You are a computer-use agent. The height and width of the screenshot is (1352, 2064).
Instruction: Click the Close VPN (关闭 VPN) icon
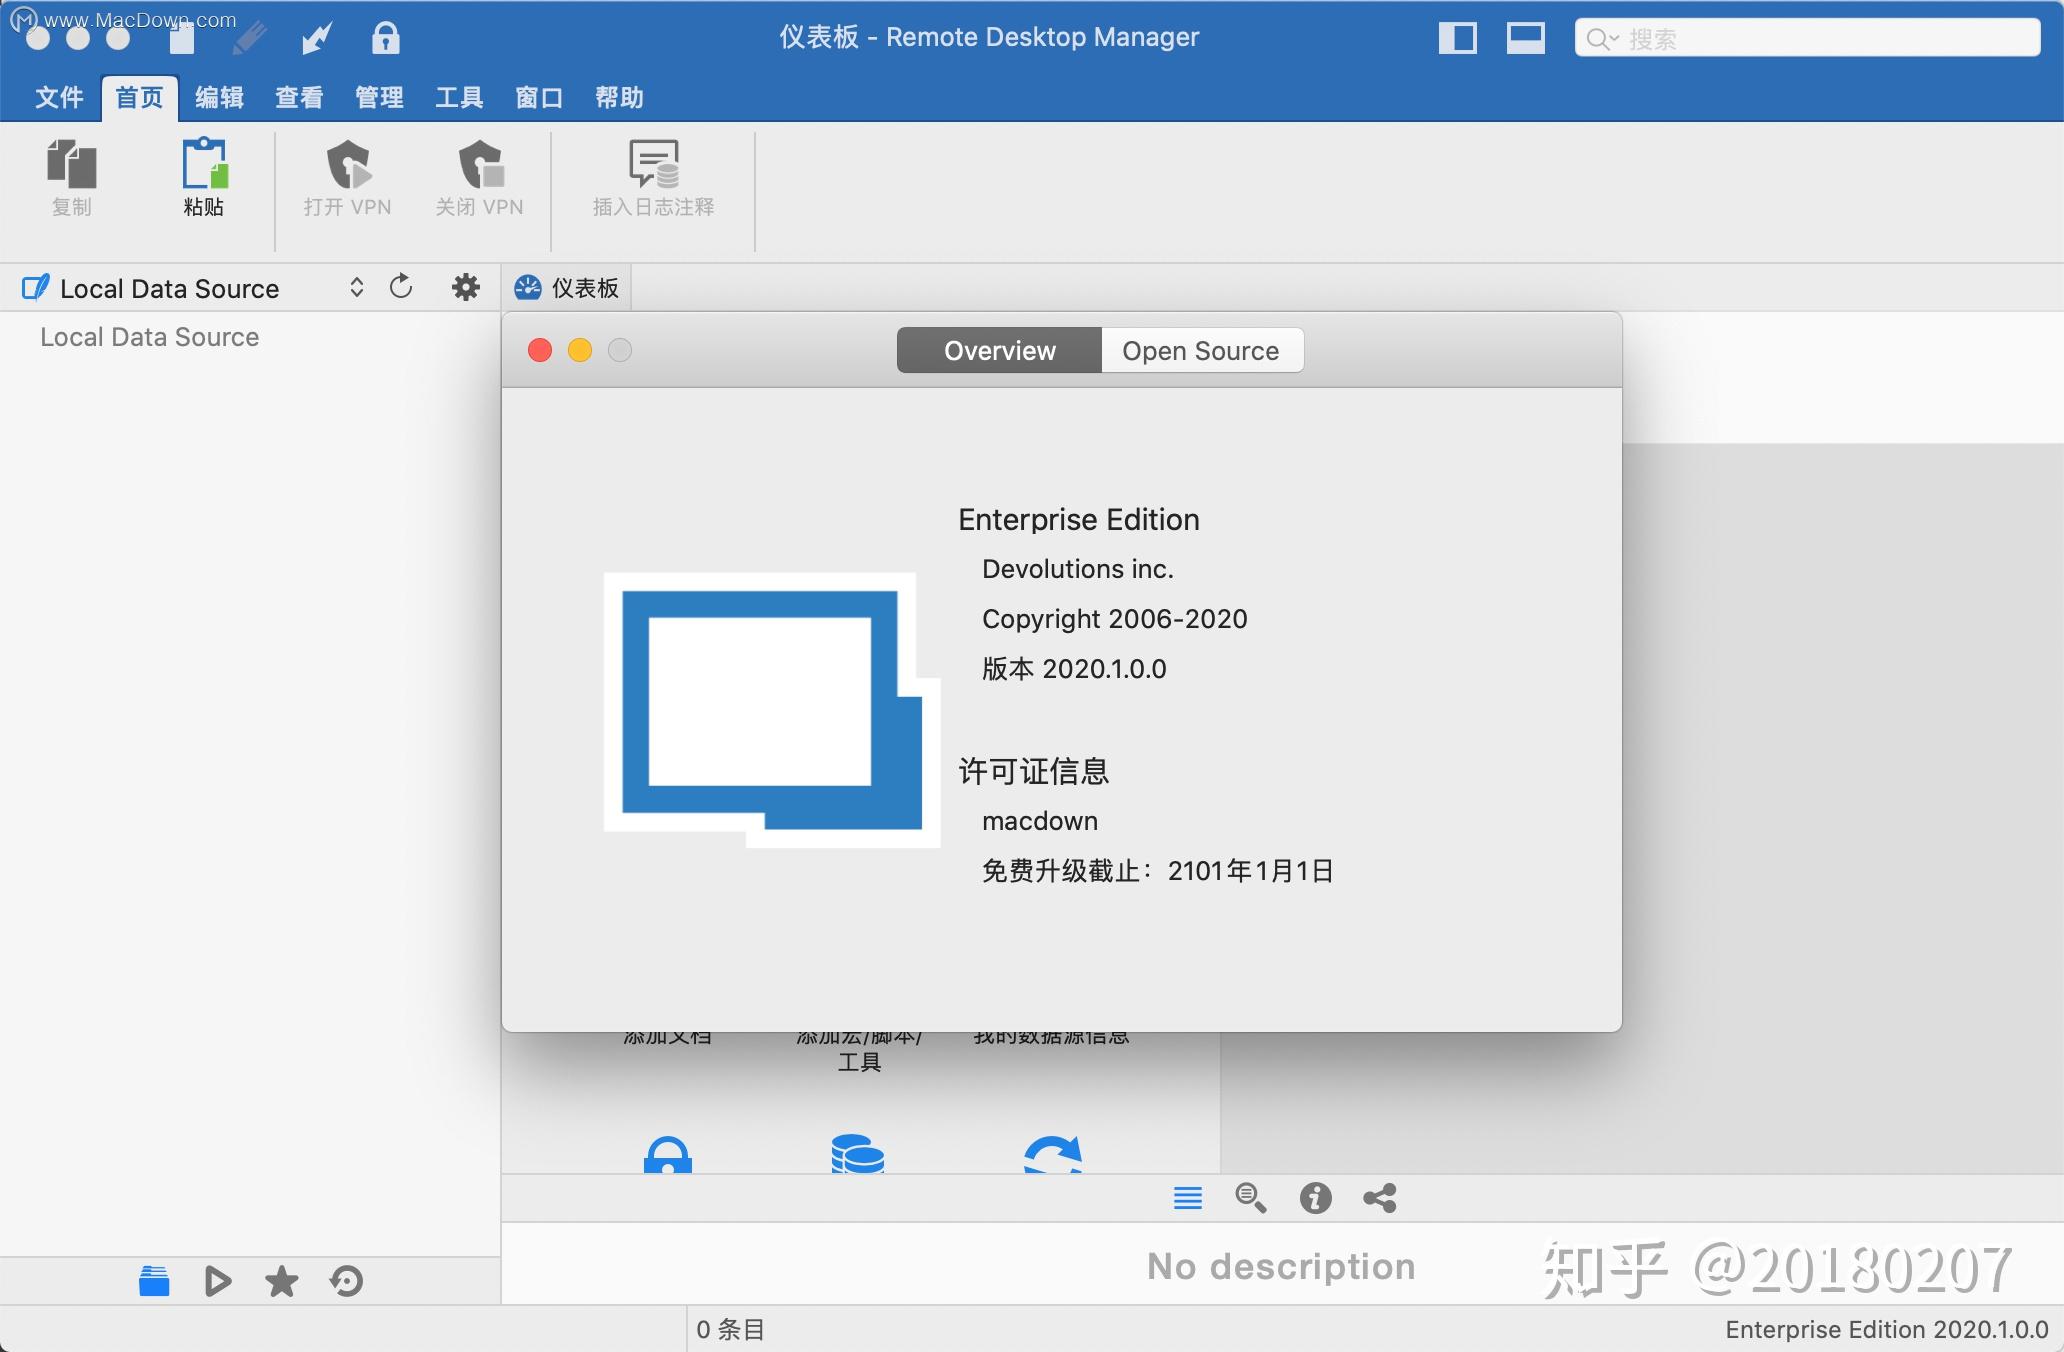click(x=480, y=164)
